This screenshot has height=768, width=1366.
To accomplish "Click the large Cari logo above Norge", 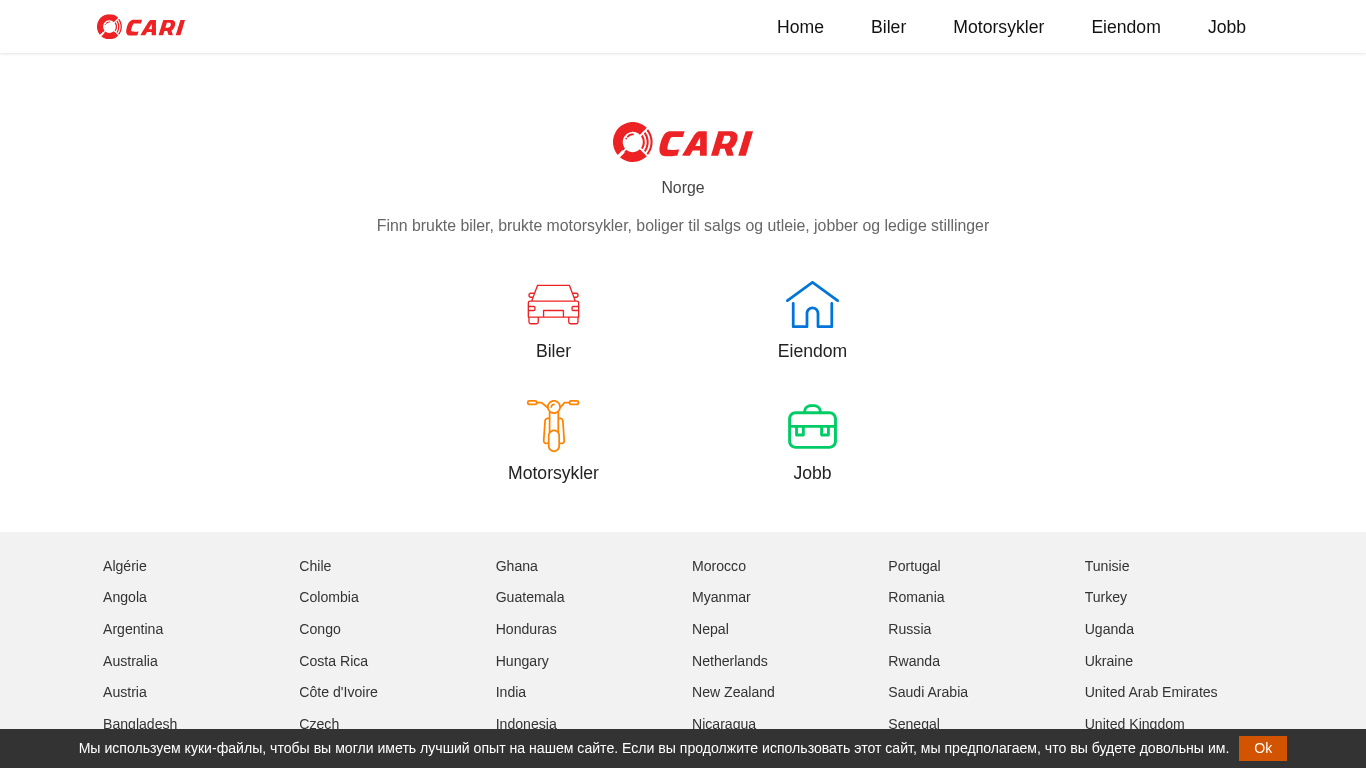I will (x=683, y=142).
